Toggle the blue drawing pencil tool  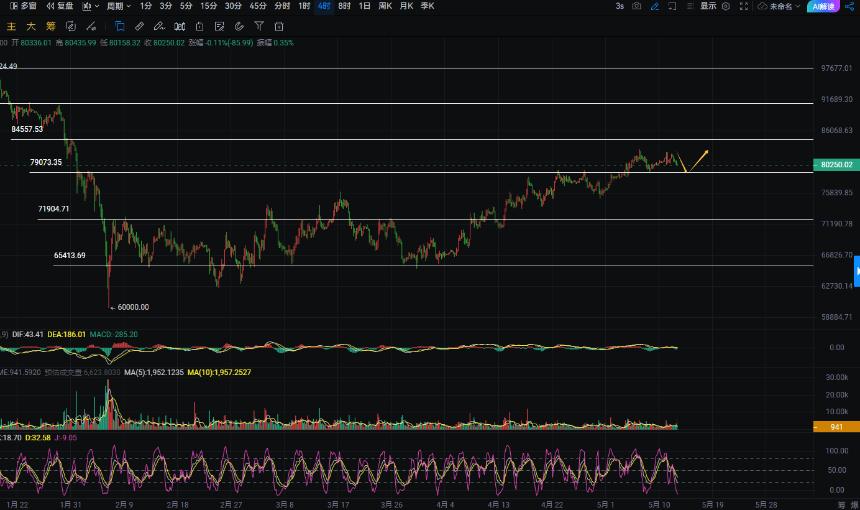(x=655, y=6)
